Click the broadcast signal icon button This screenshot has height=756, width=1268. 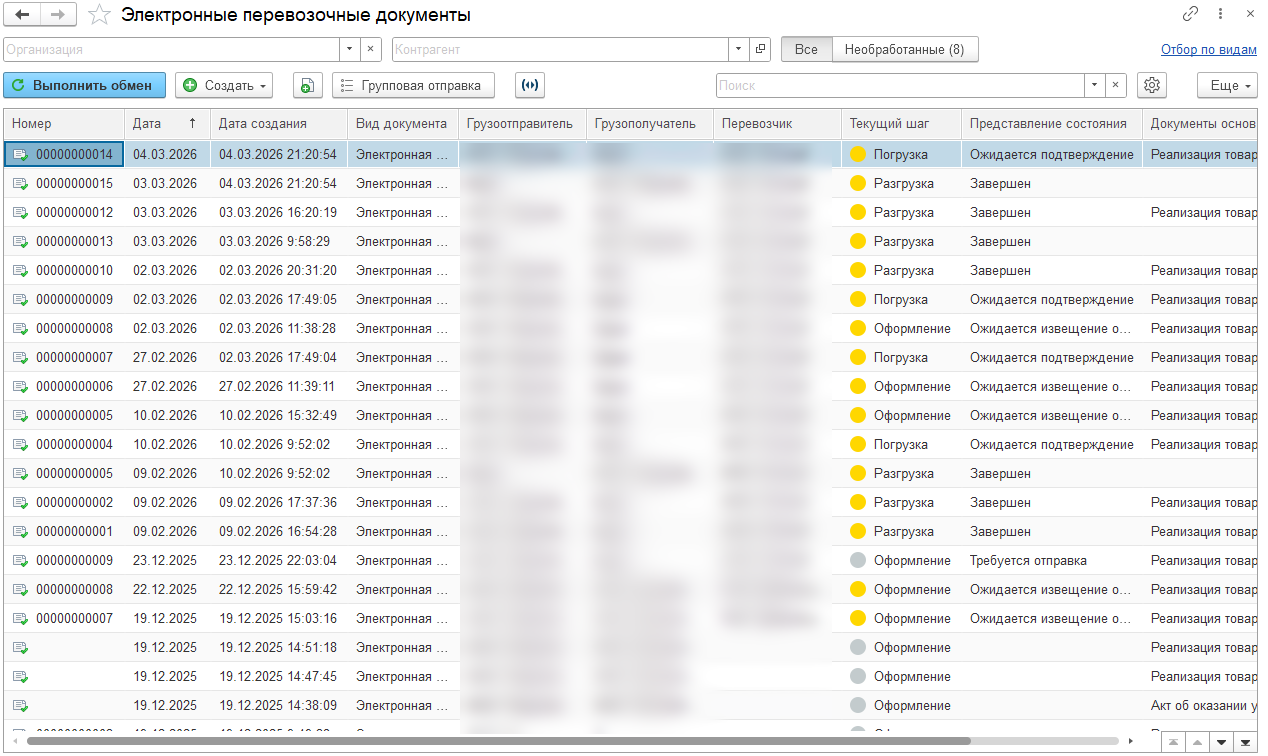[x=530, y=86]
